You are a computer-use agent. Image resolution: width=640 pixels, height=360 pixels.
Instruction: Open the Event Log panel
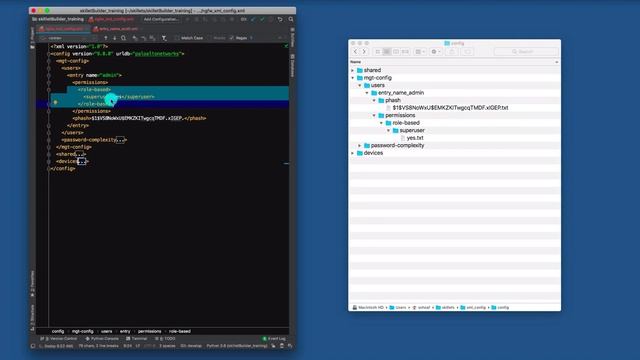click(x=274, y=339)
